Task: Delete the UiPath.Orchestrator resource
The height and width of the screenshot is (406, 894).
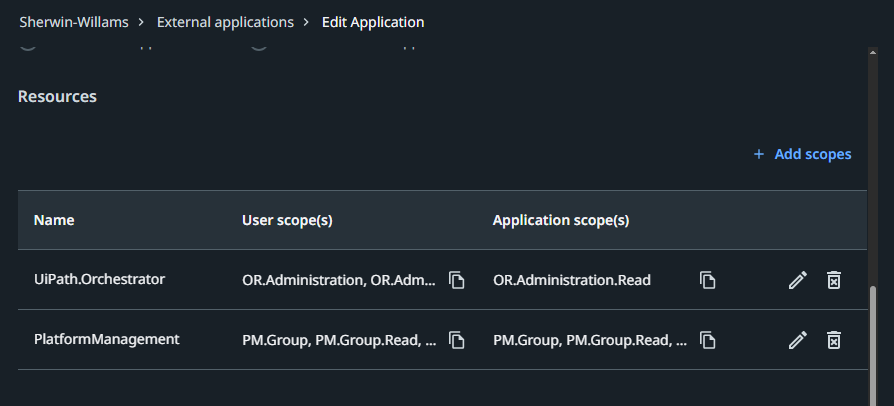Action: [x=833, y=280]
